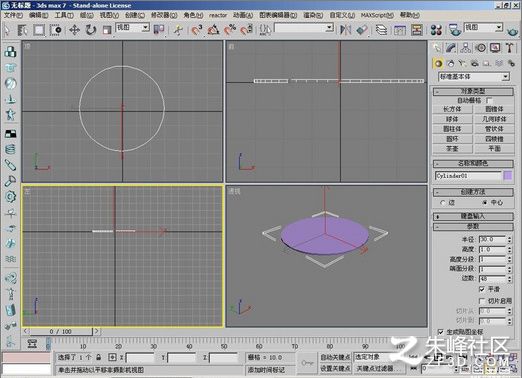Click the 球体 sphere button

point(453,119)
